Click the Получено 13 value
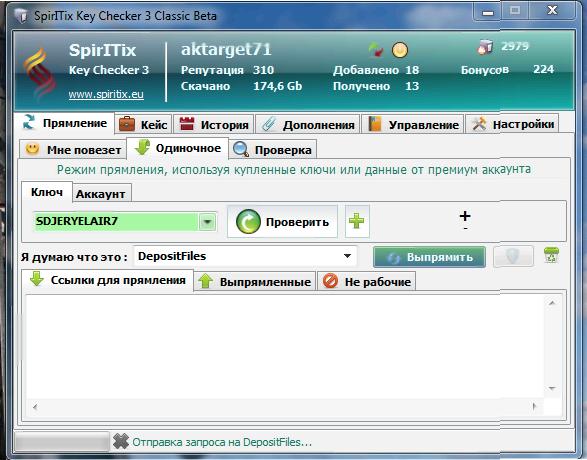 (412, 86)
